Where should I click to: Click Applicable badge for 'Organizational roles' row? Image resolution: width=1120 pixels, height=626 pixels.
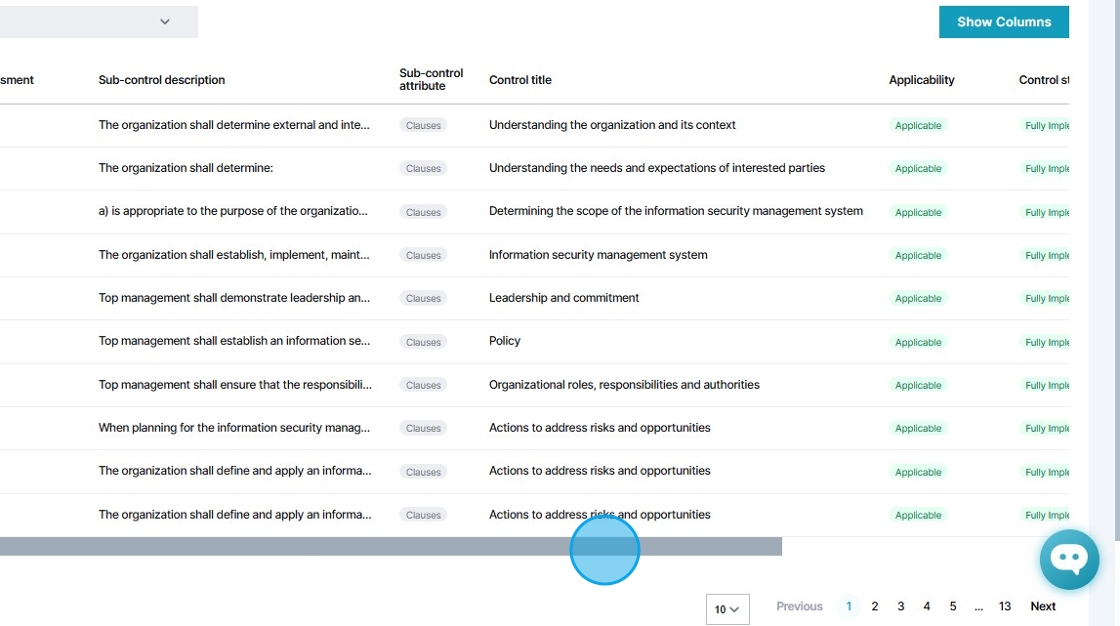click(x=918, y=385)
